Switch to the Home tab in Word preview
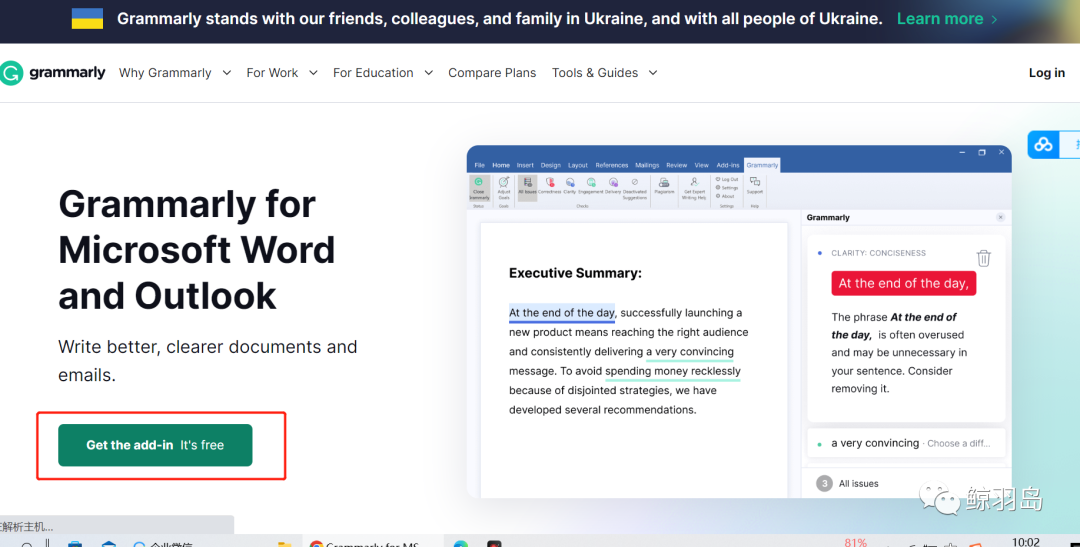The image size is (1080, 547). (x=501, y=165)
